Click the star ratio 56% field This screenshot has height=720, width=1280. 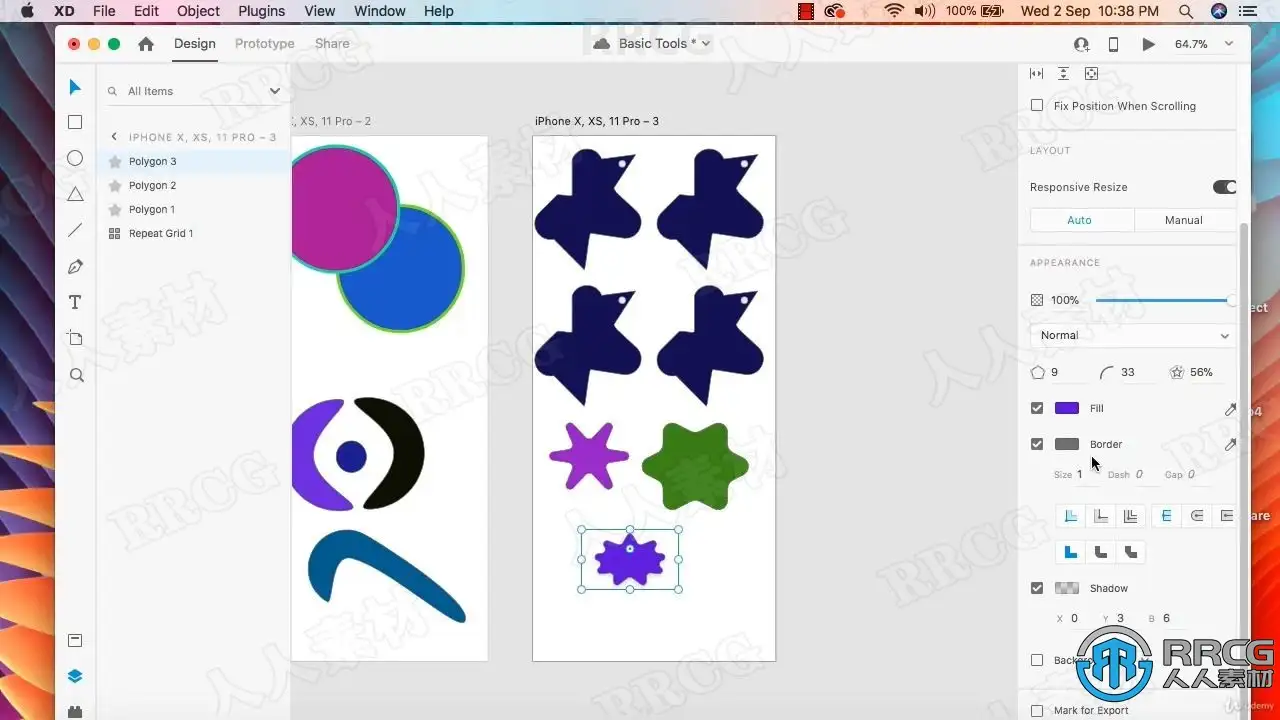coord(1201,372)
